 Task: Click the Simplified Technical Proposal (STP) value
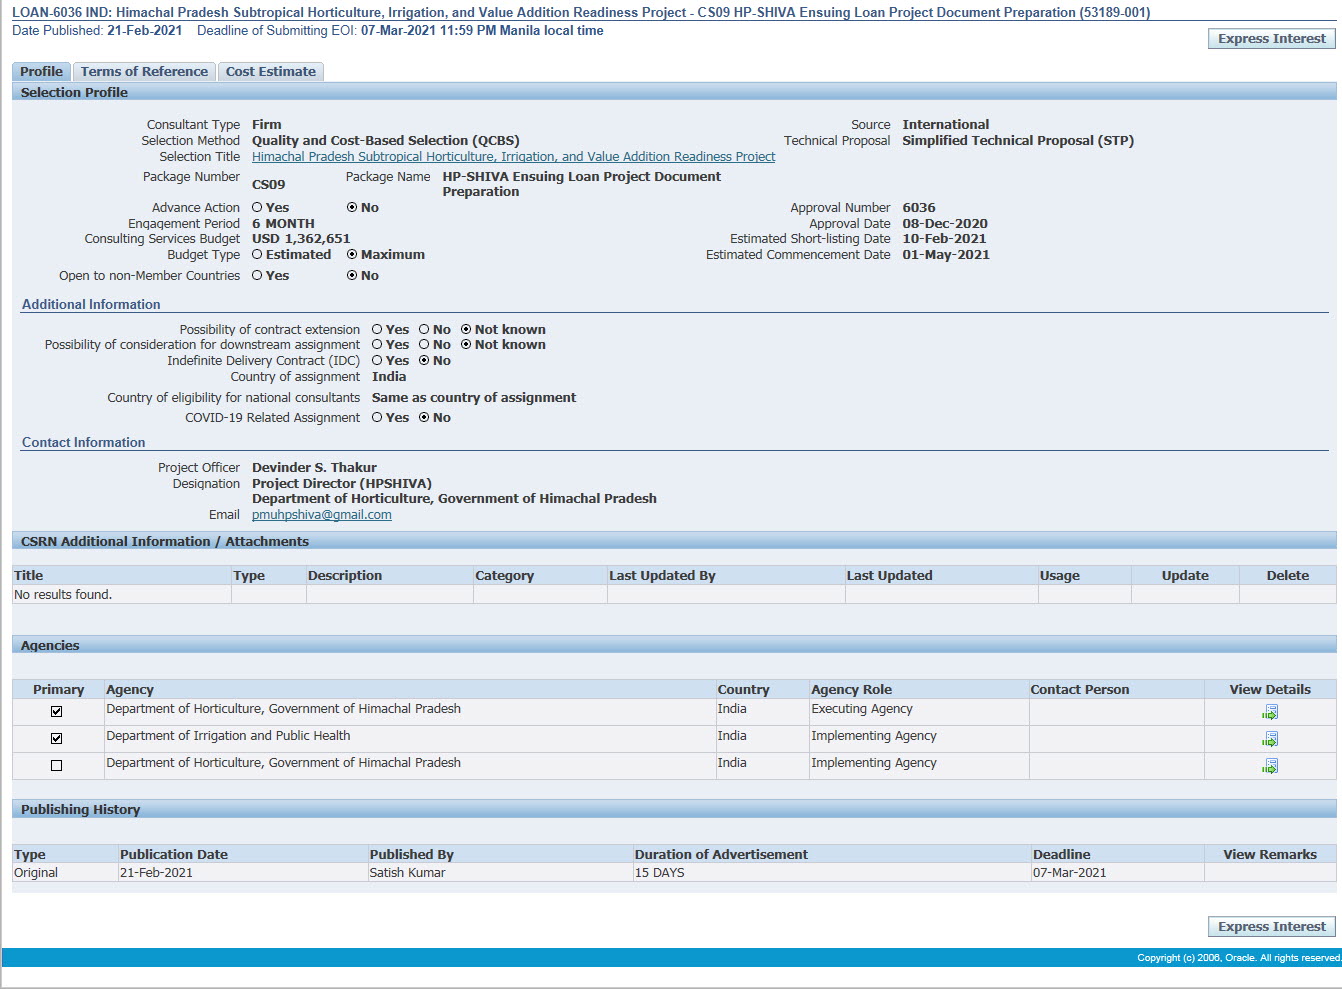[x=1018, y=140]
